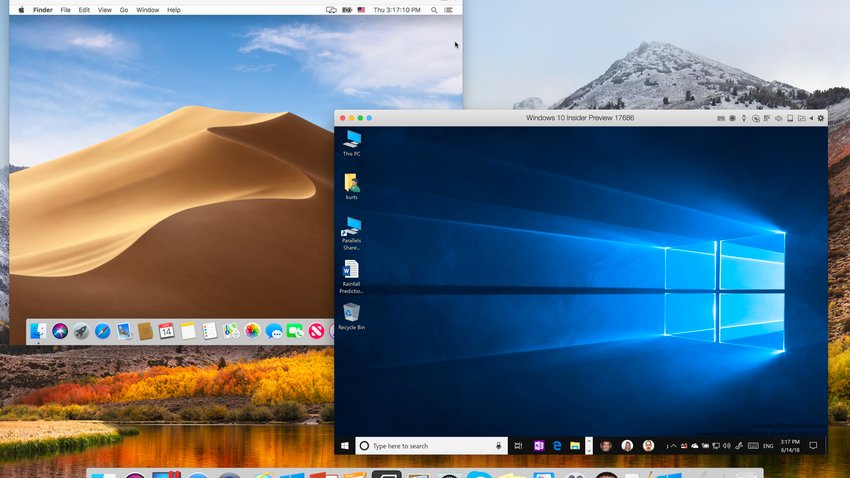Click the touch keyboard icon in Windows tray
The height and width of the screenshot is (478, 850).
coord(754,446)
